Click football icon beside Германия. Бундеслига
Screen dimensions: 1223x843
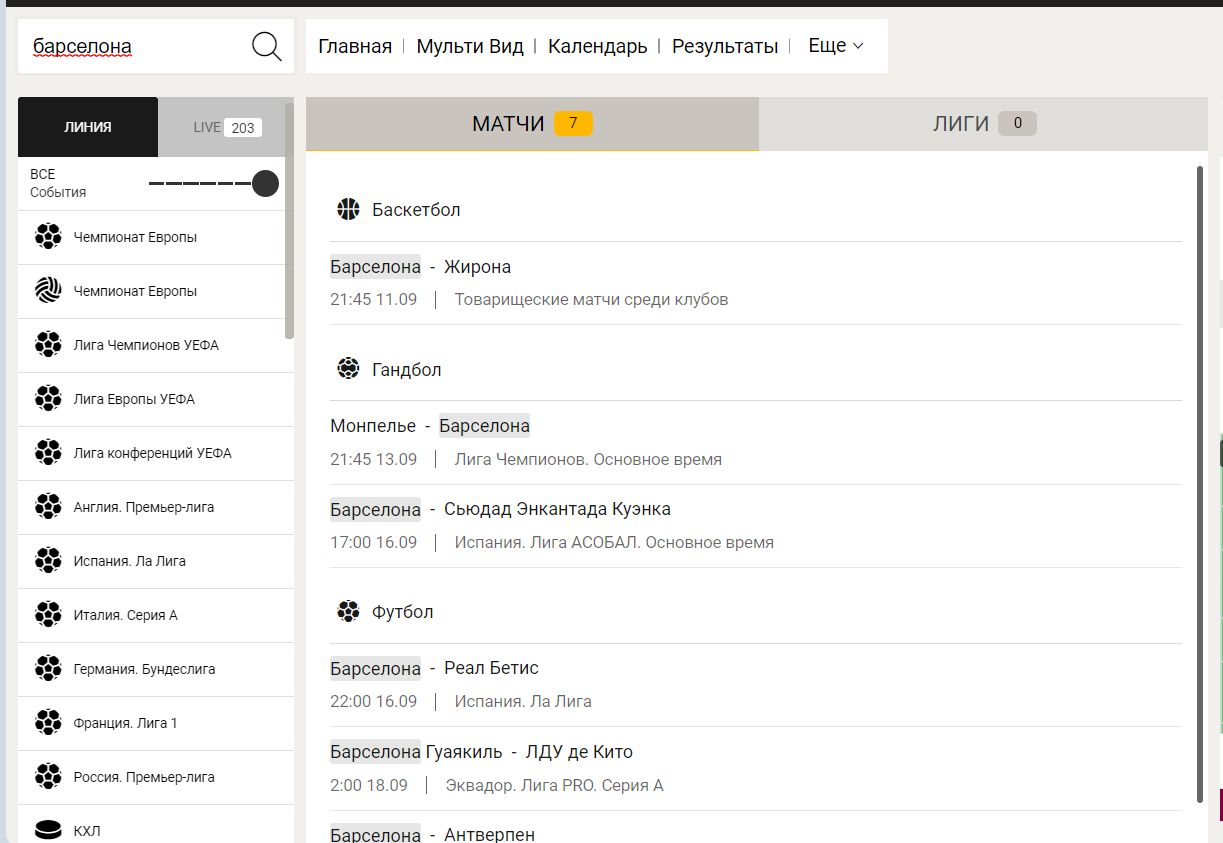click(x=48, y=669)
